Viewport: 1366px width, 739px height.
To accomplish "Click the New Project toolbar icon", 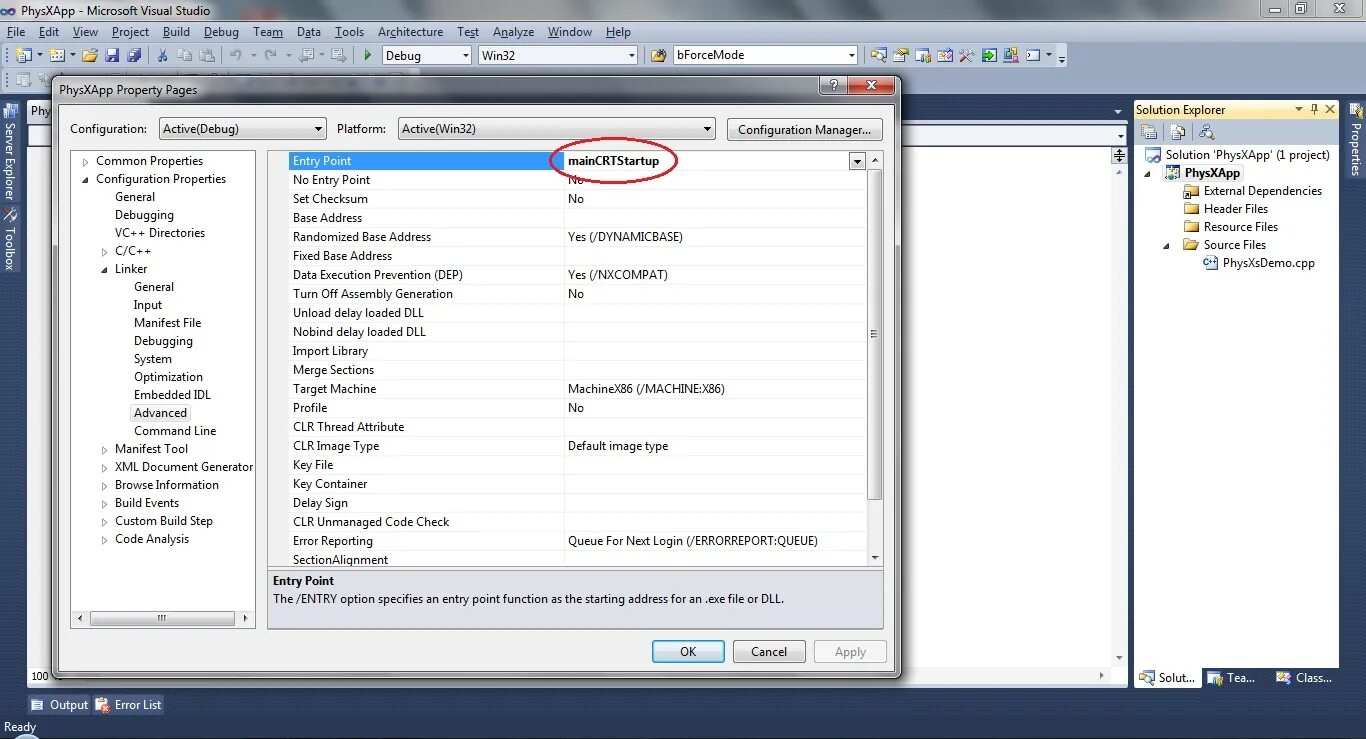I will (24, 55).
